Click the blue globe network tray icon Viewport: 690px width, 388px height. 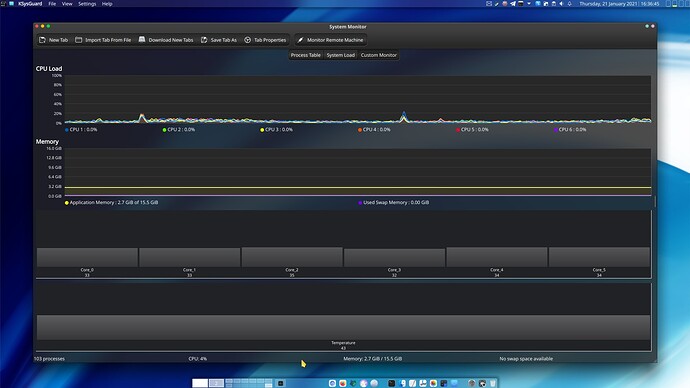click(x=538, y=4)
